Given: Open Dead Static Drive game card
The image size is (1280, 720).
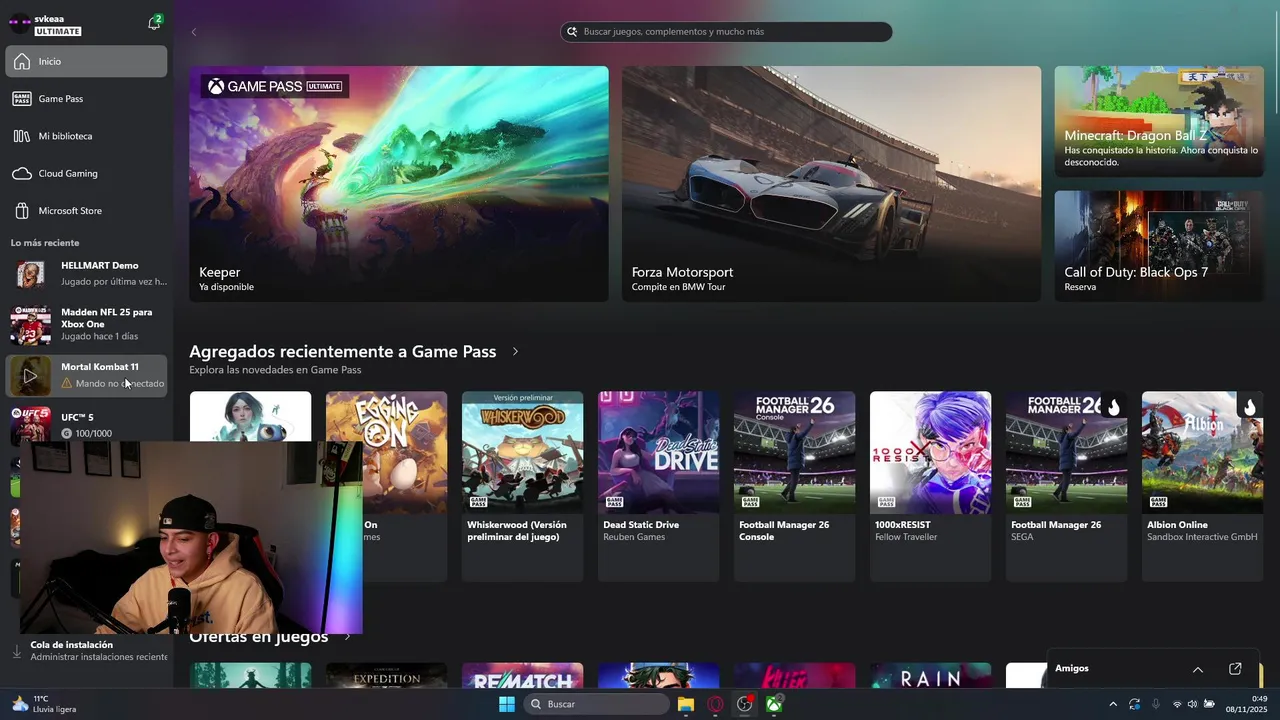Looking at the screenshot, I should [658, 486].
